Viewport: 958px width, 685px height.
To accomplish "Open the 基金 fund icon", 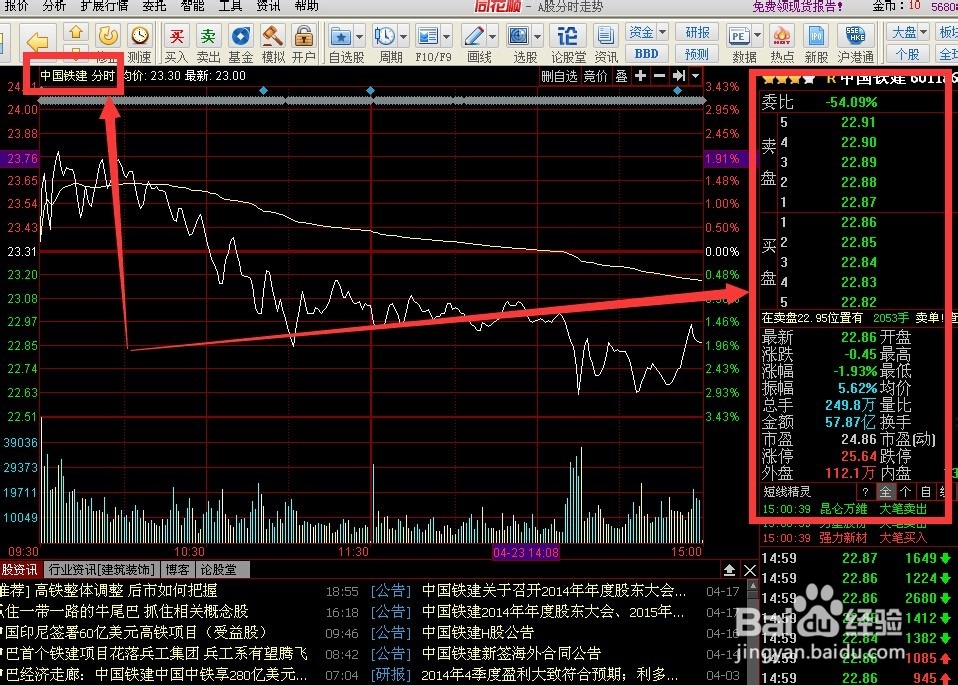I will coord(241,37).
